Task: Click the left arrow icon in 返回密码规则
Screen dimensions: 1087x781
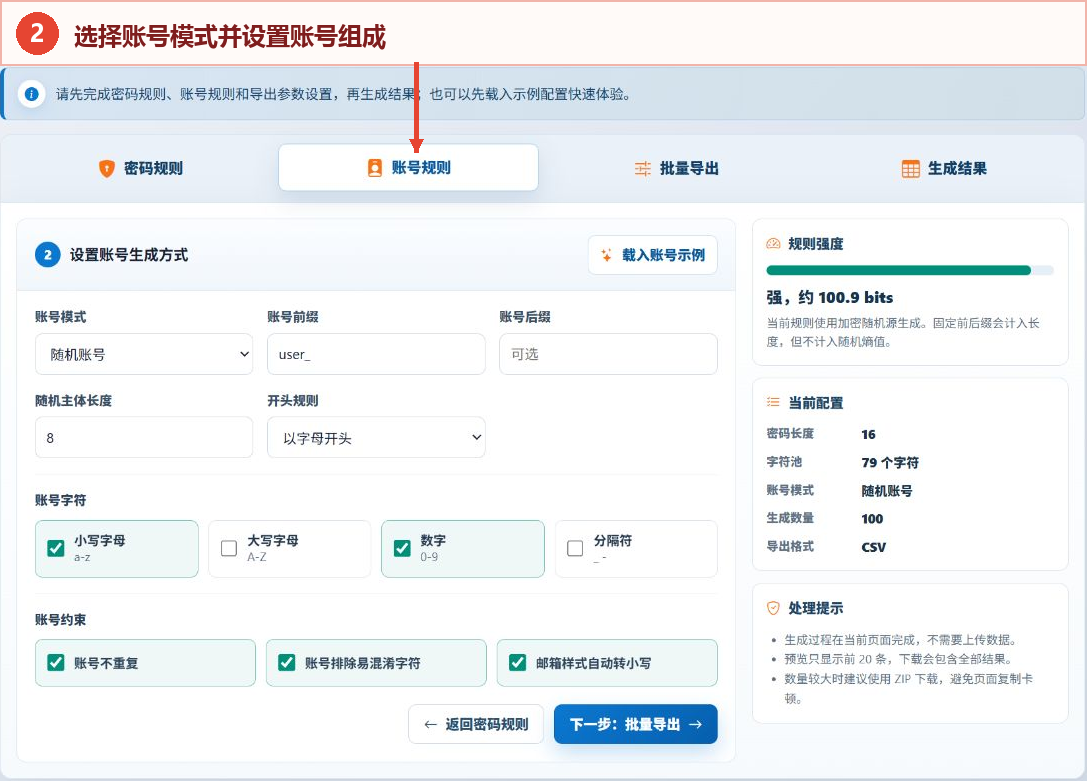Action: pos(431,724)
